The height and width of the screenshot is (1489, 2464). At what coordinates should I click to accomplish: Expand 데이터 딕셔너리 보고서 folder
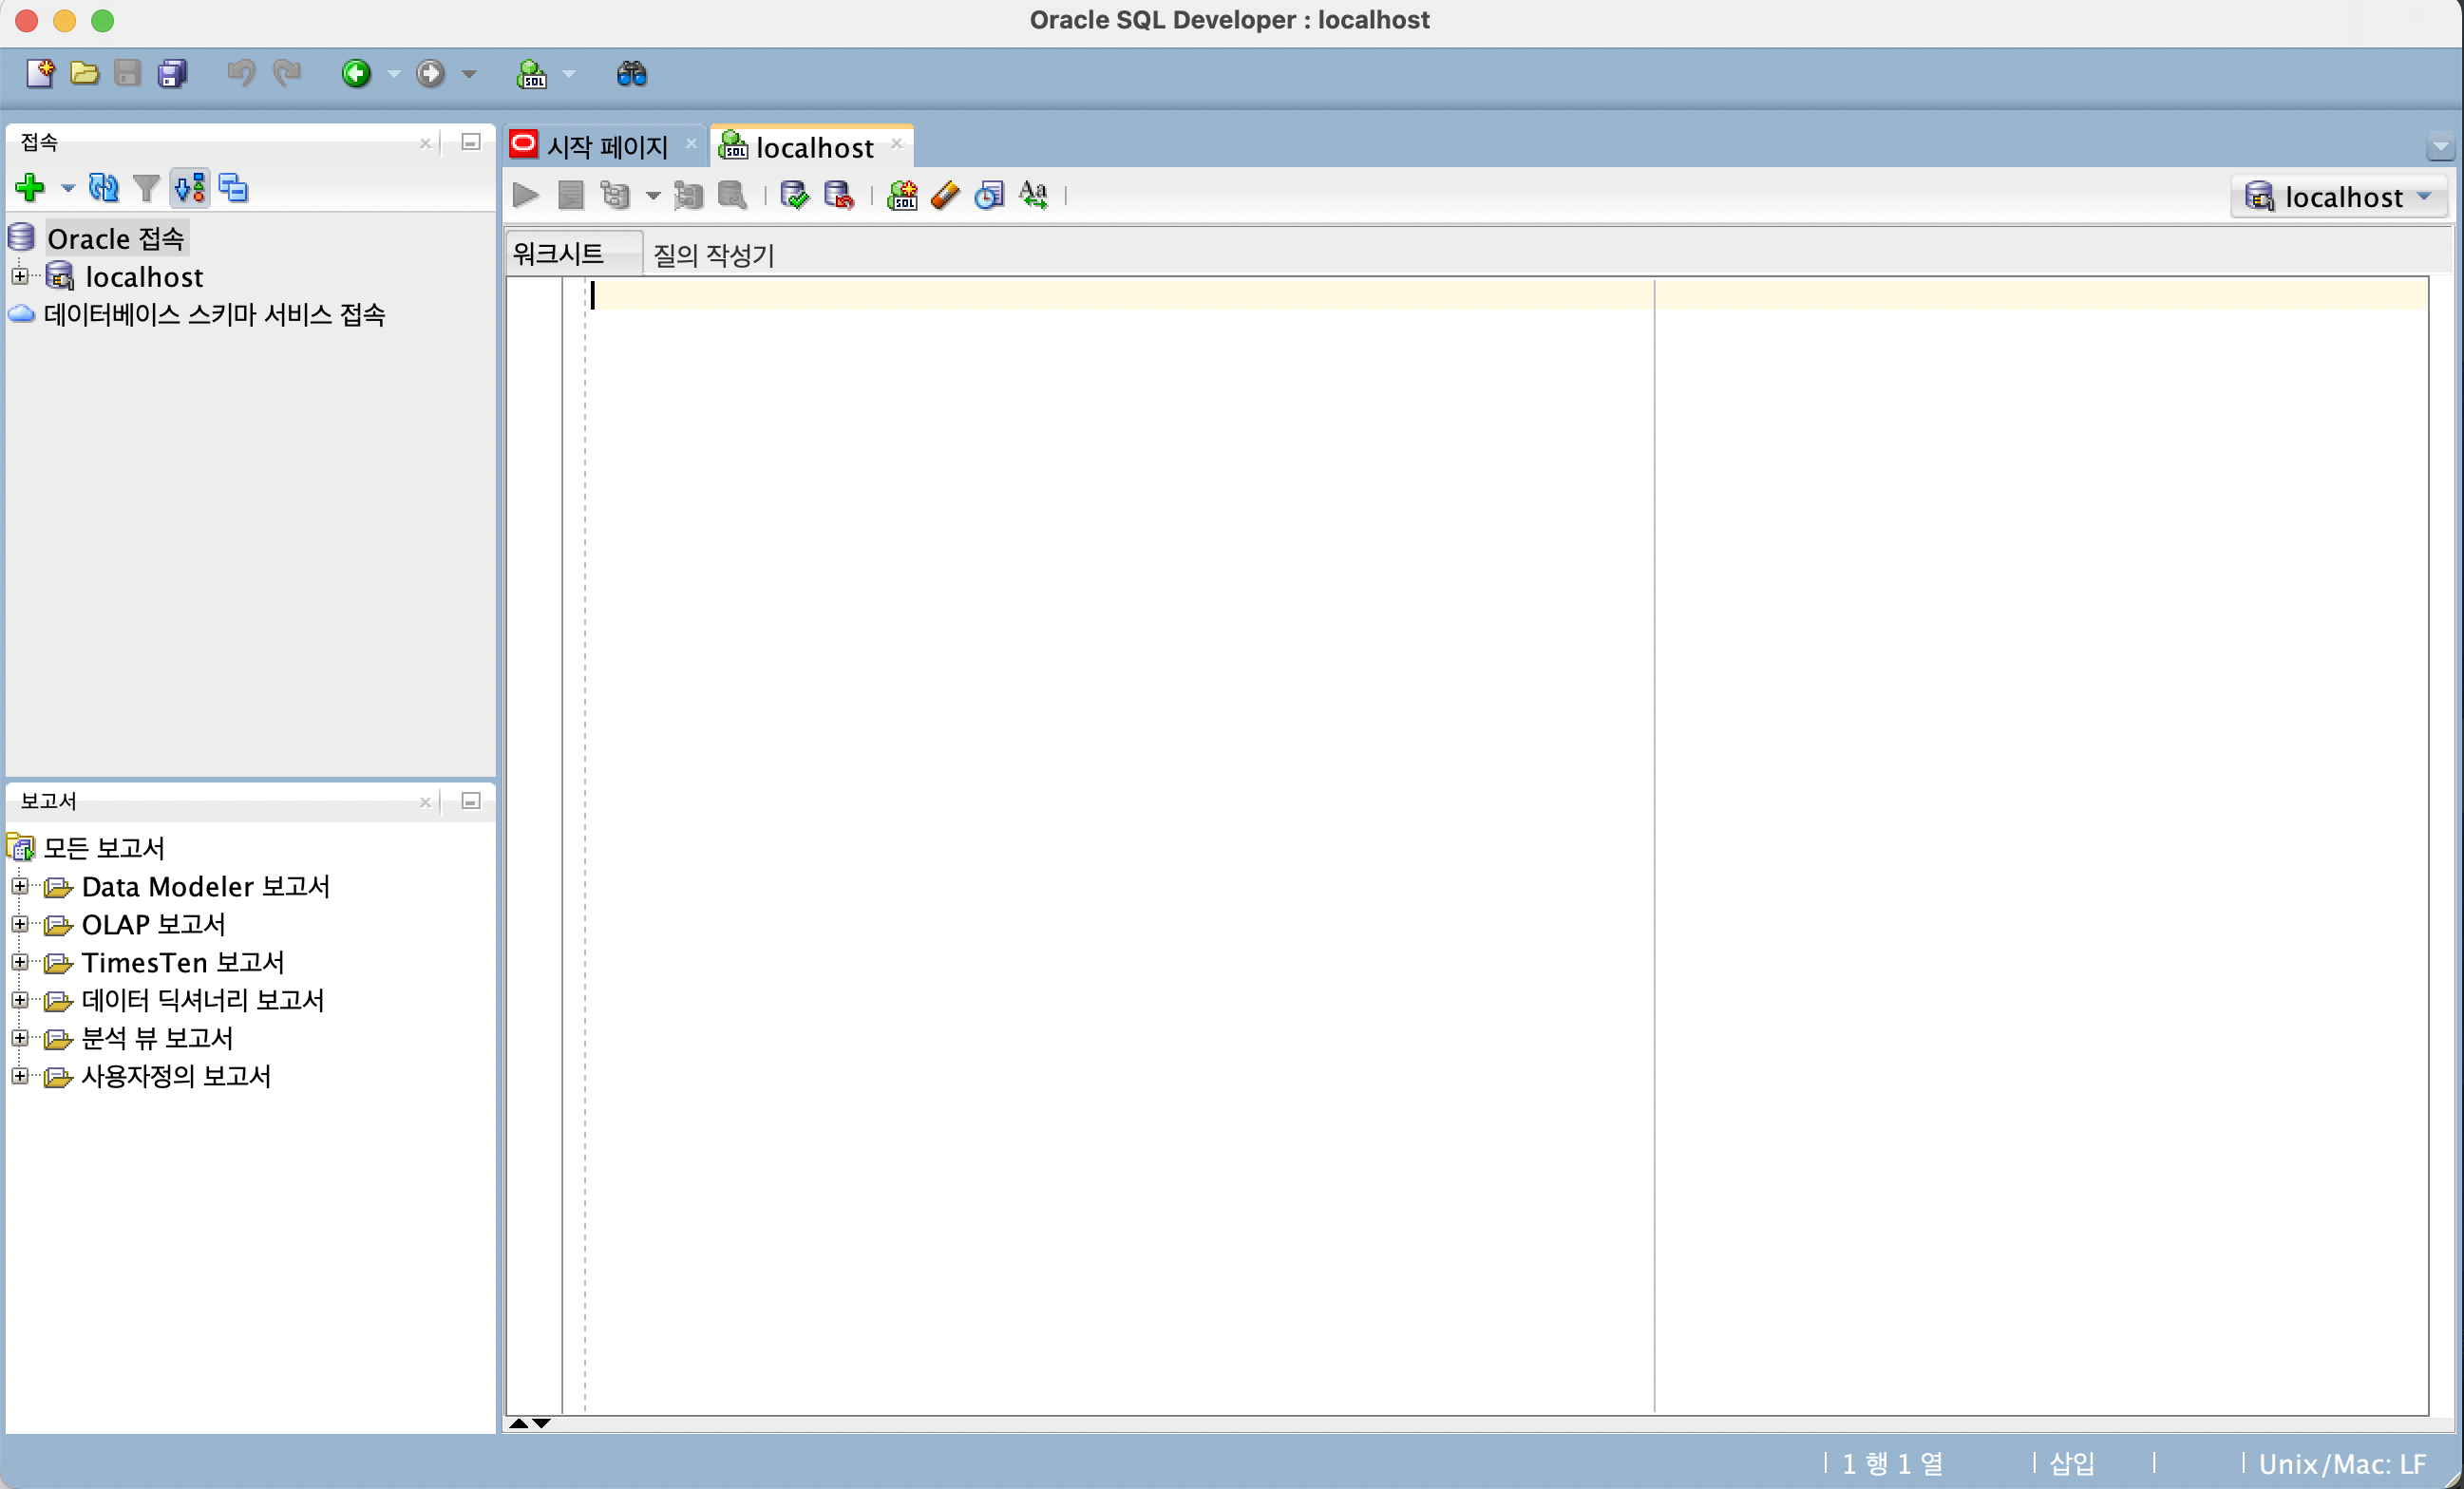19,1000
